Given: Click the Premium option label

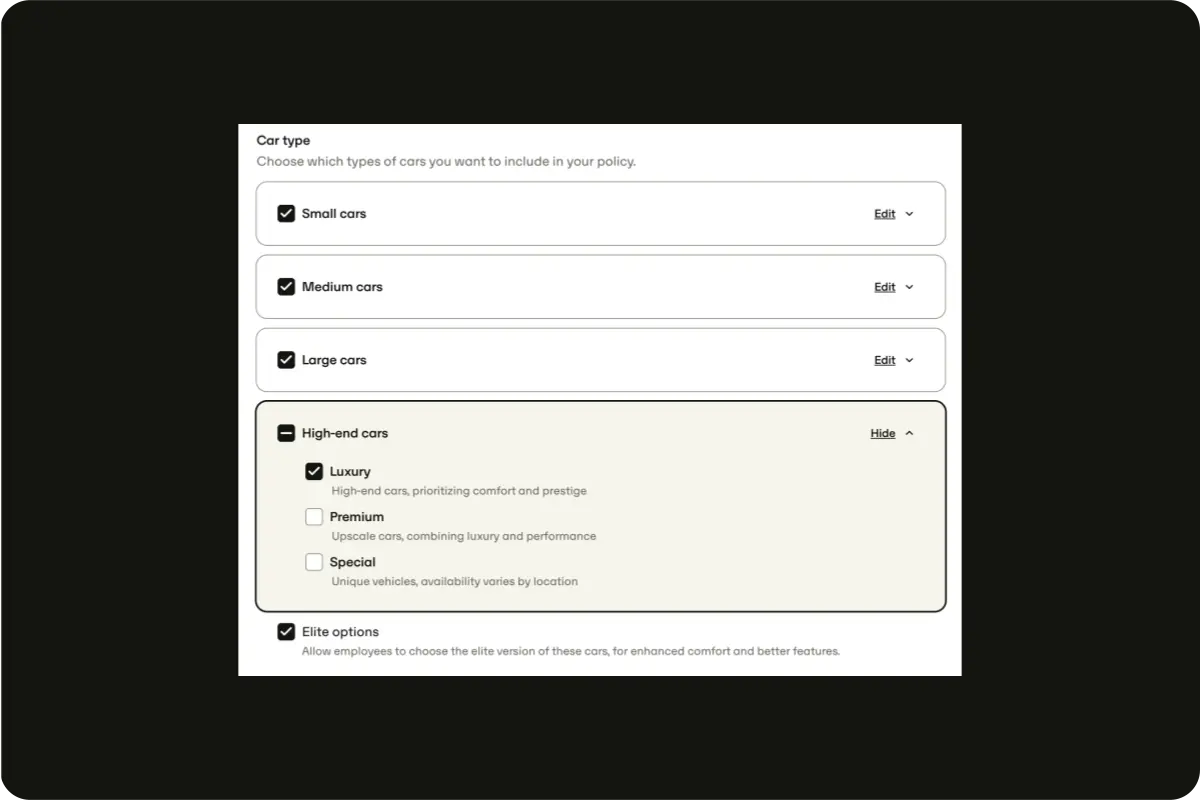Looking at the screenshot, I should [x=356, y=517].
